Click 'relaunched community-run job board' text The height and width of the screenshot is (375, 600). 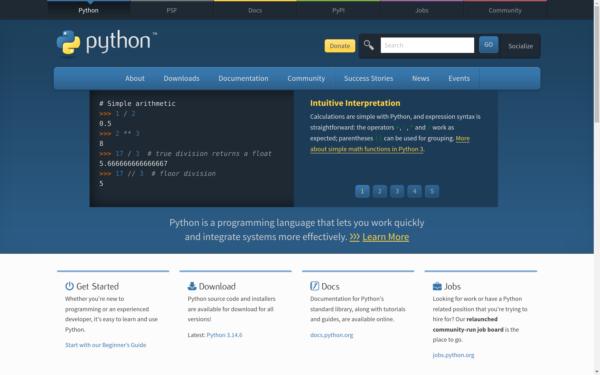pyautogui.click(x=468, y=324)
